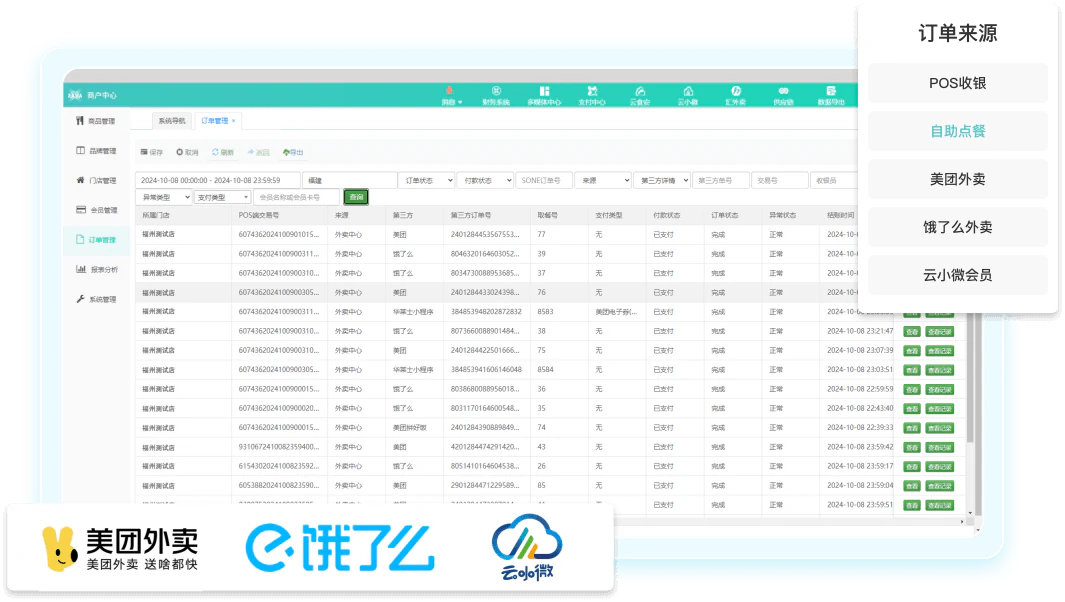Open 数据导出 from the top bar
The width and height of the screenshot is (1065, 602).
831,95
